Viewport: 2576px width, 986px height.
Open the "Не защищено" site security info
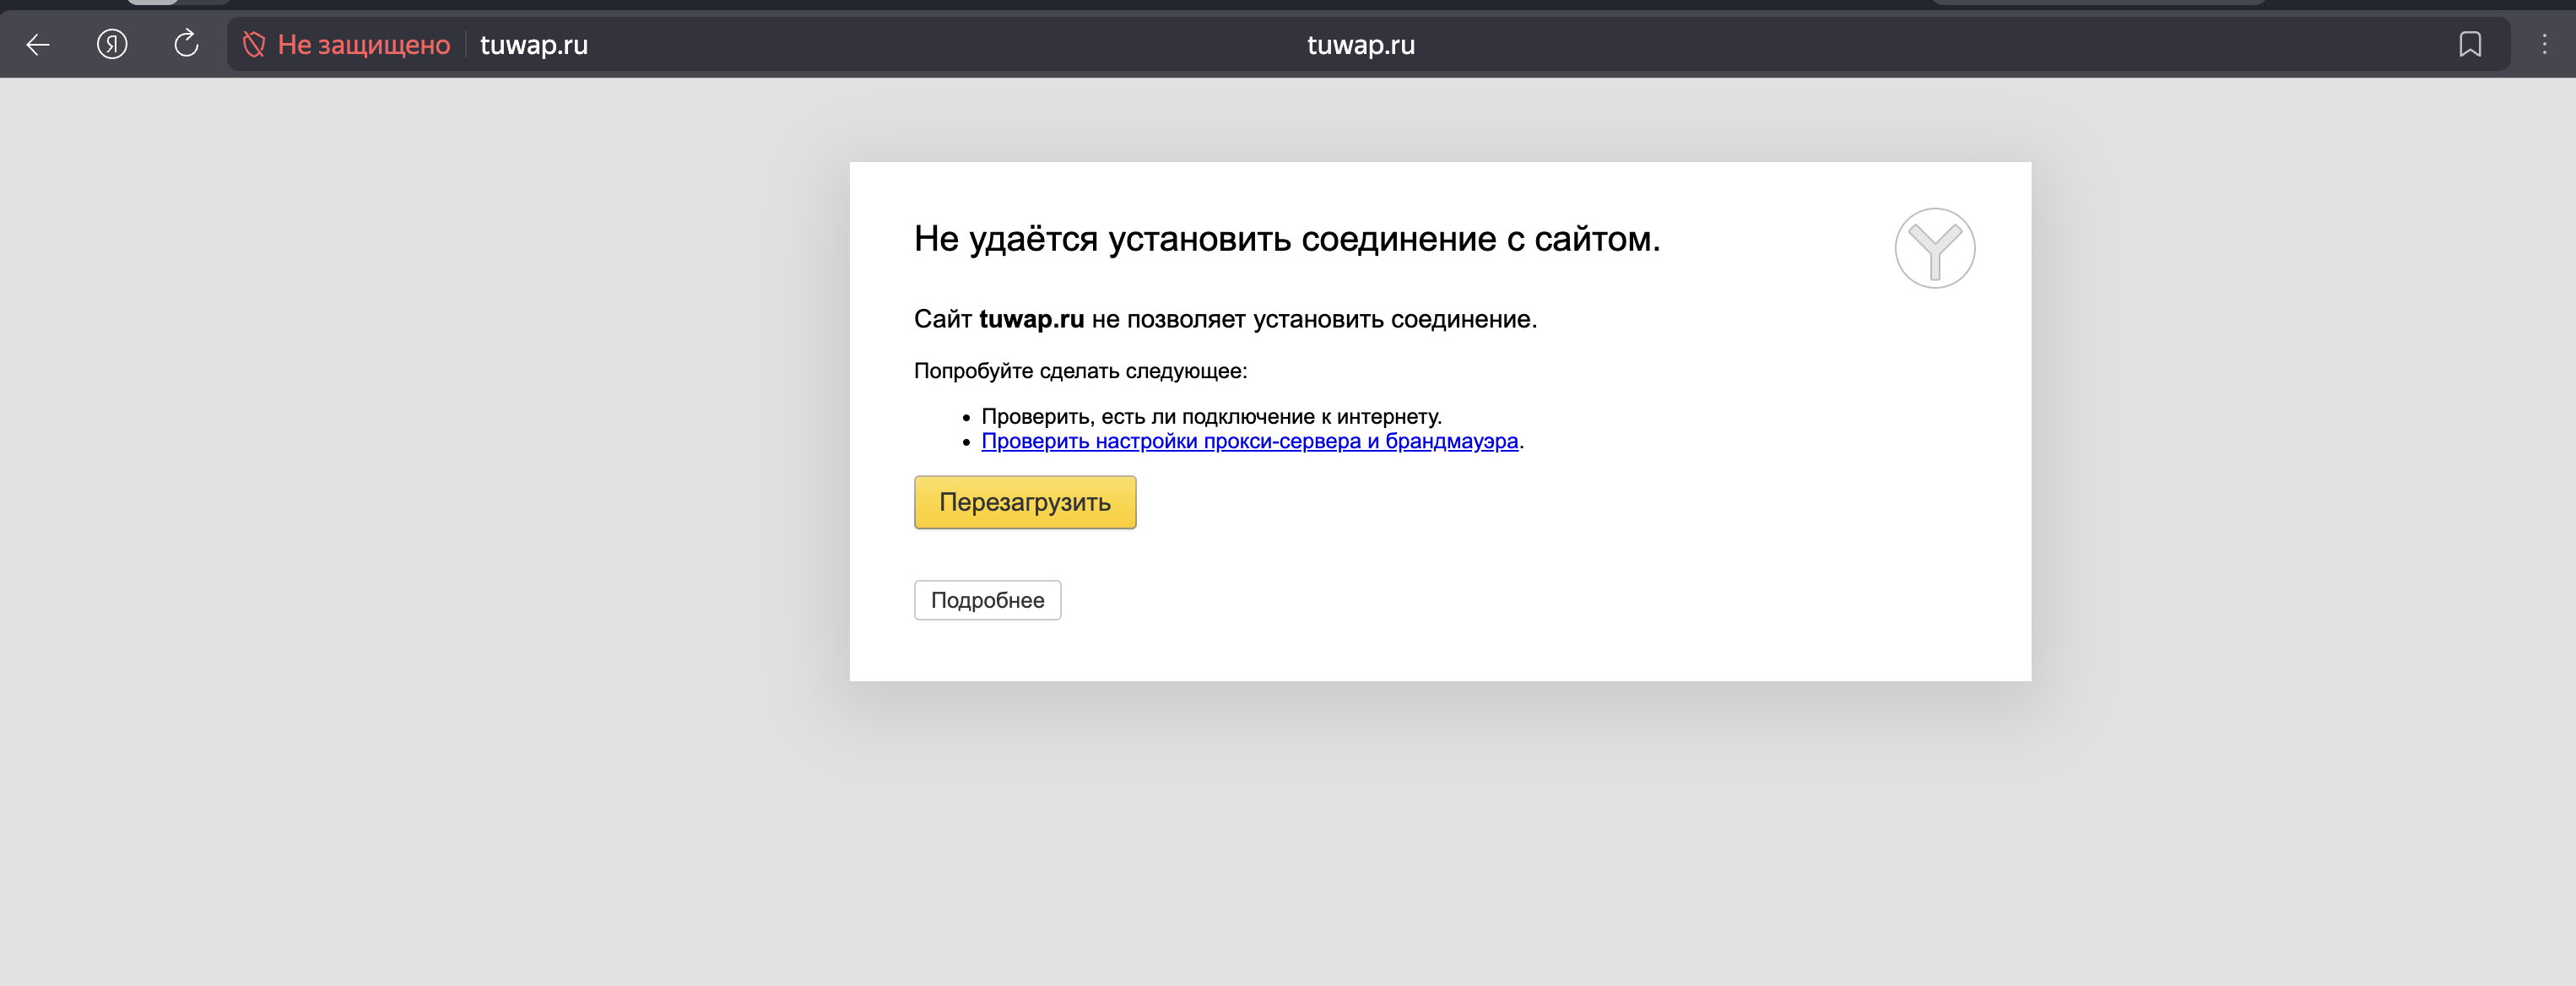[363, 45]
